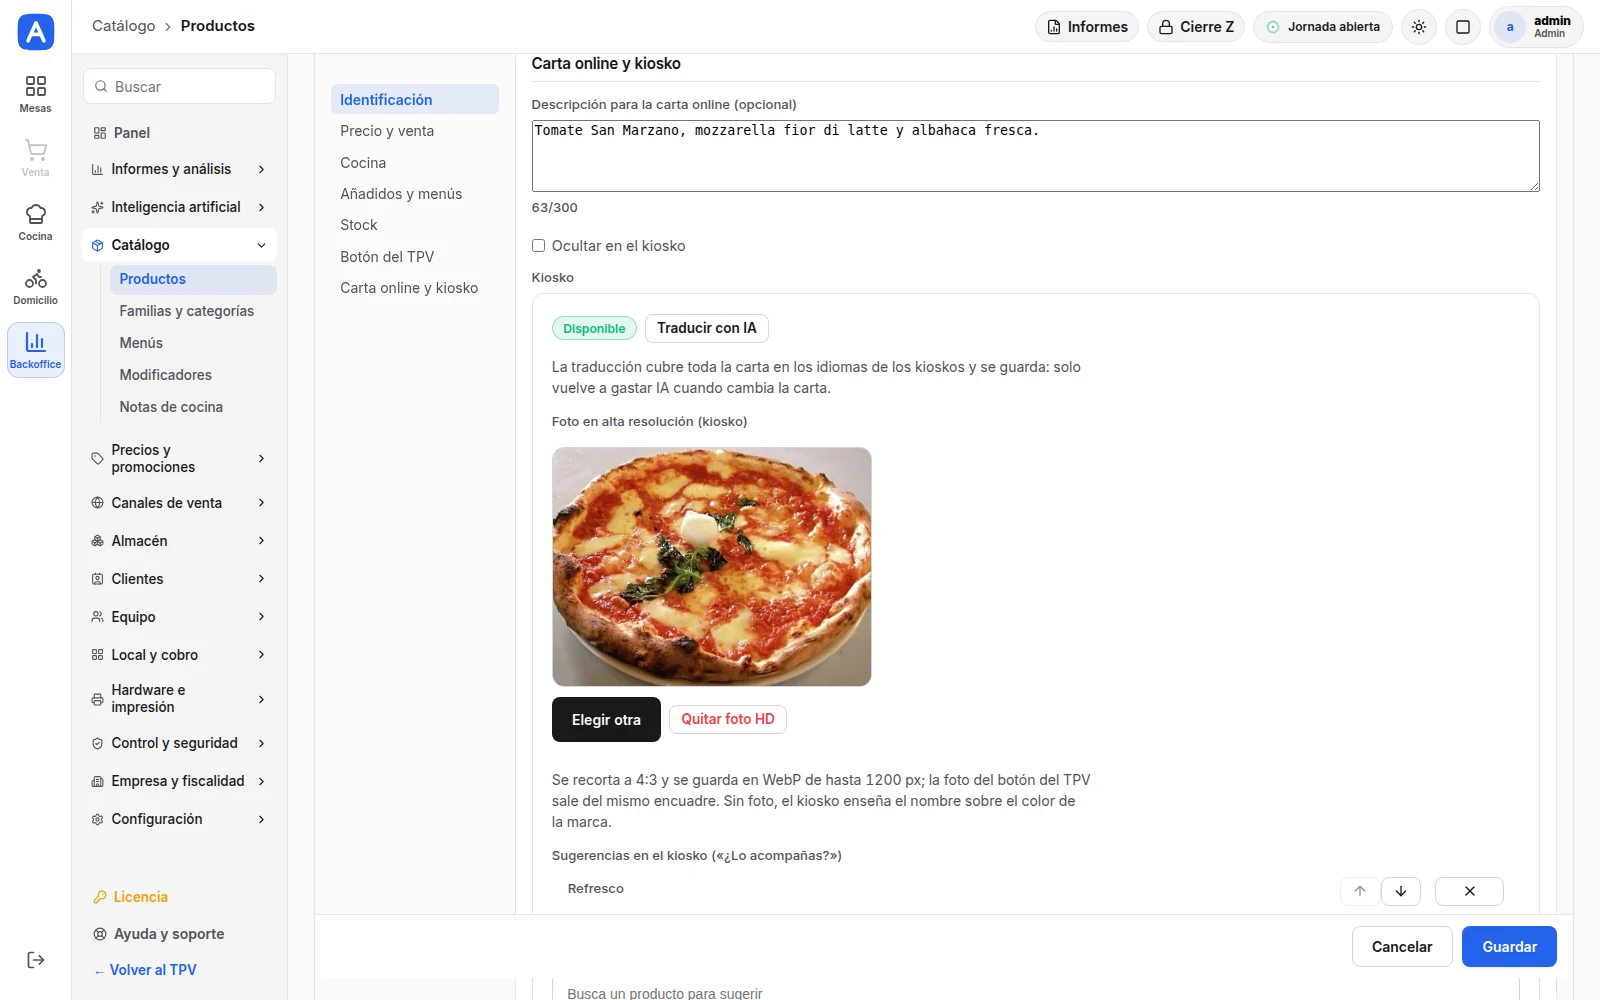Viewport: 1600px width, 1000px height.
Task: Open the Domicilio delivery bike icon
Action: click(x=35, y=286)
